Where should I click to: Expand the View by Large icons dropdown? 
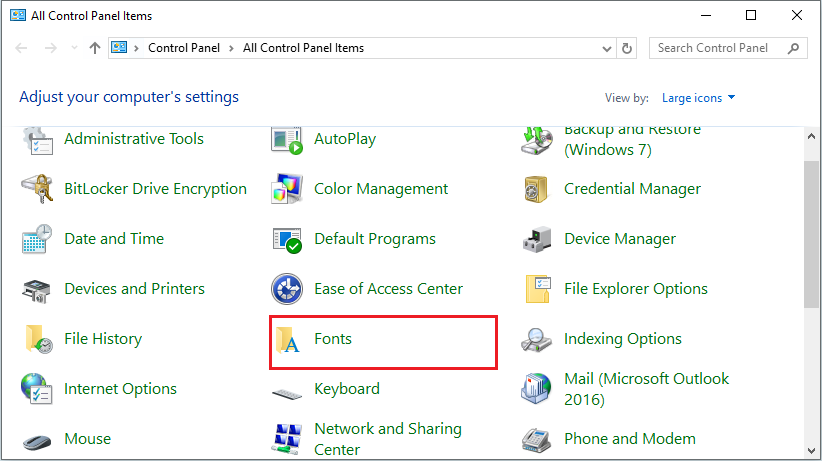698,98
